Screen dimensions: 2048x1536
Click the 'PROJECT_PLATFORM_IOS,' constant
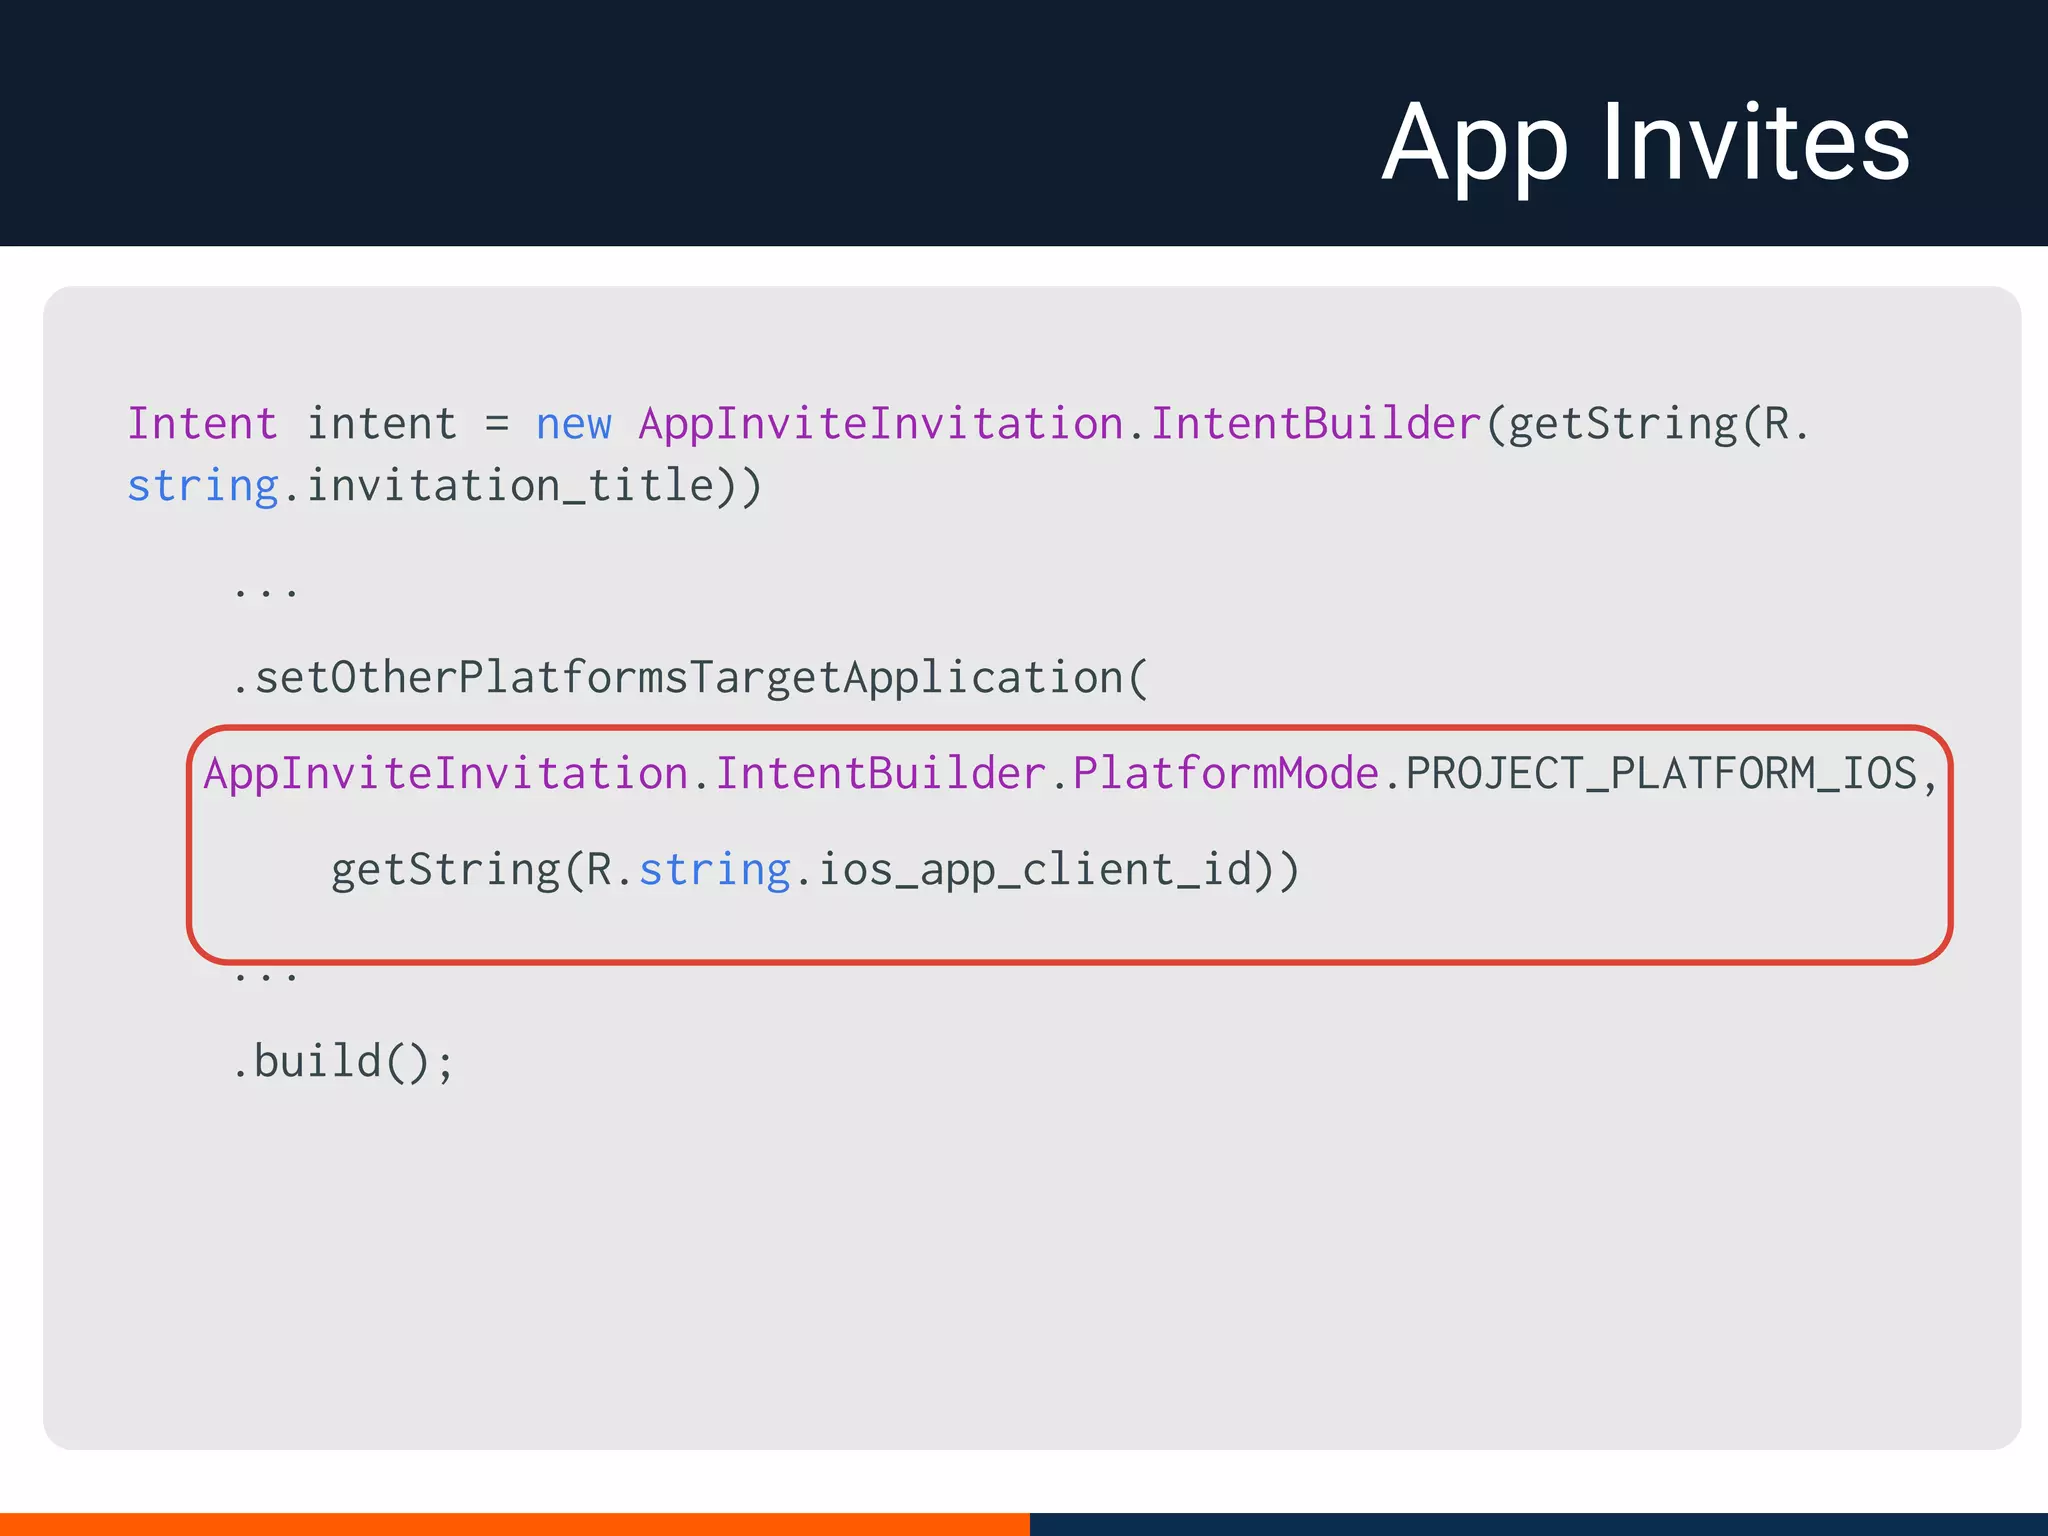(1671, 775)
